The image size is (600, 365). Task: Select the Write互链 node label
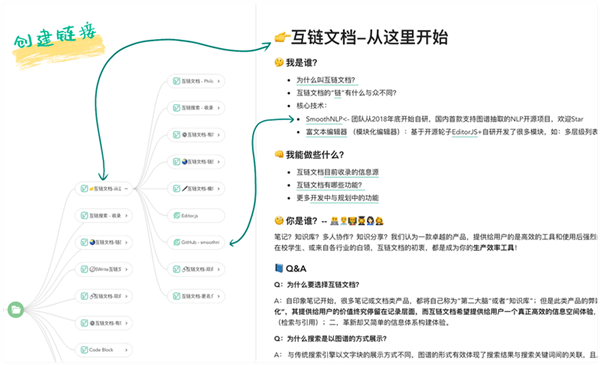point(106,269)
